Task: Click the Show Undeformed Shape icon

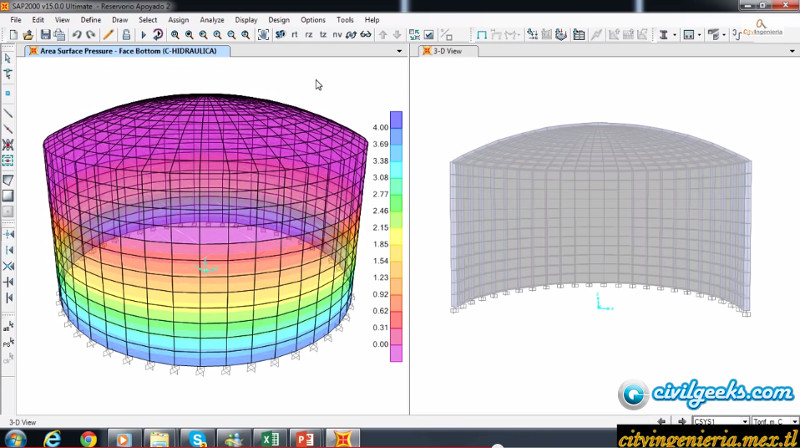Action: click(480, 35)
